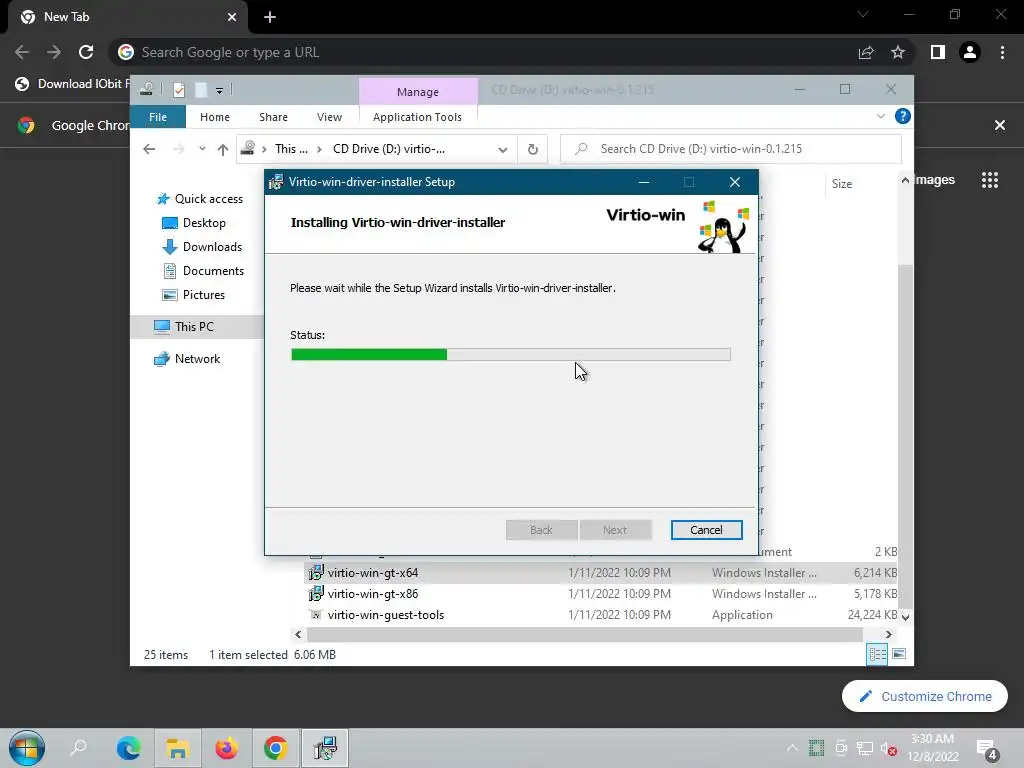Open File Explorer from taskbar

pos(177,748)
